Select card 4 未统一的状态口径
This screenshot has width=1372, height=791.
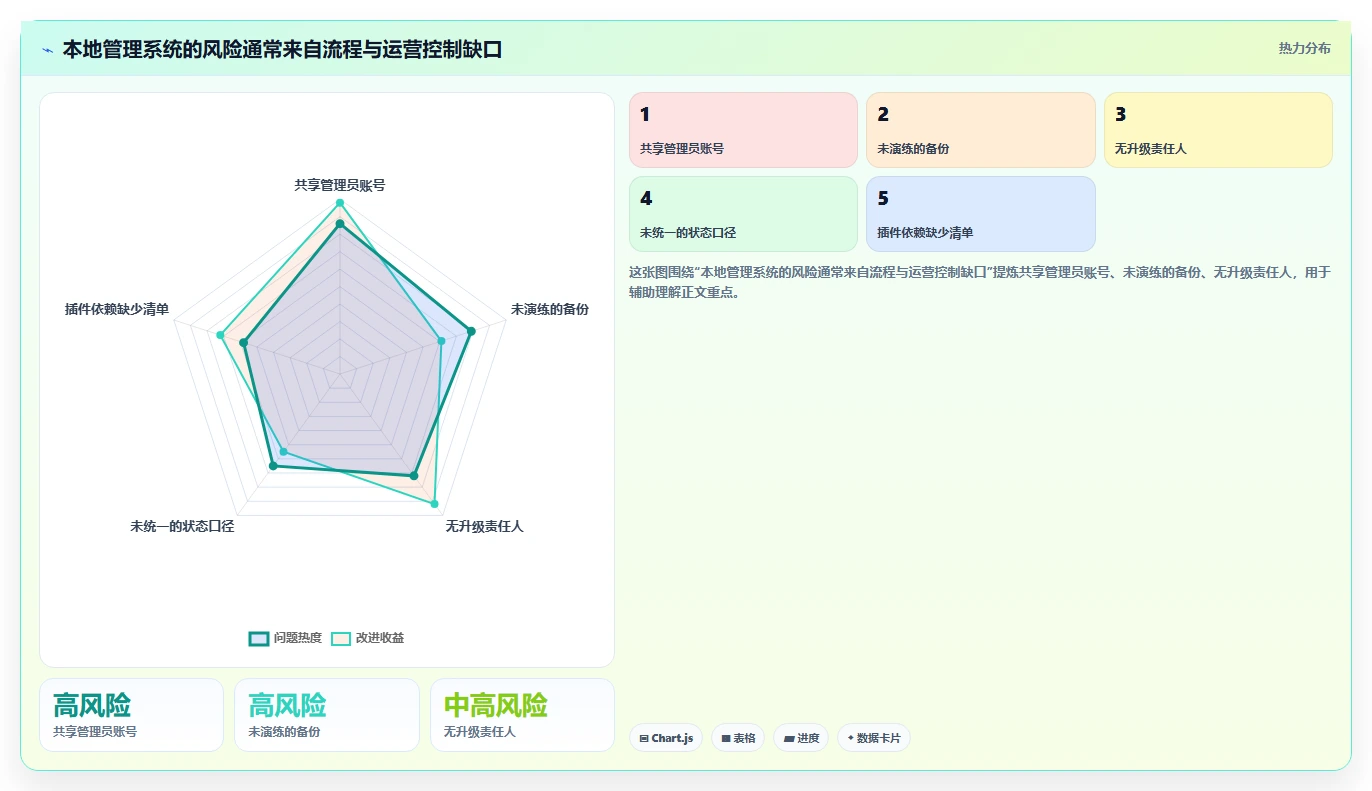[743, 214]
